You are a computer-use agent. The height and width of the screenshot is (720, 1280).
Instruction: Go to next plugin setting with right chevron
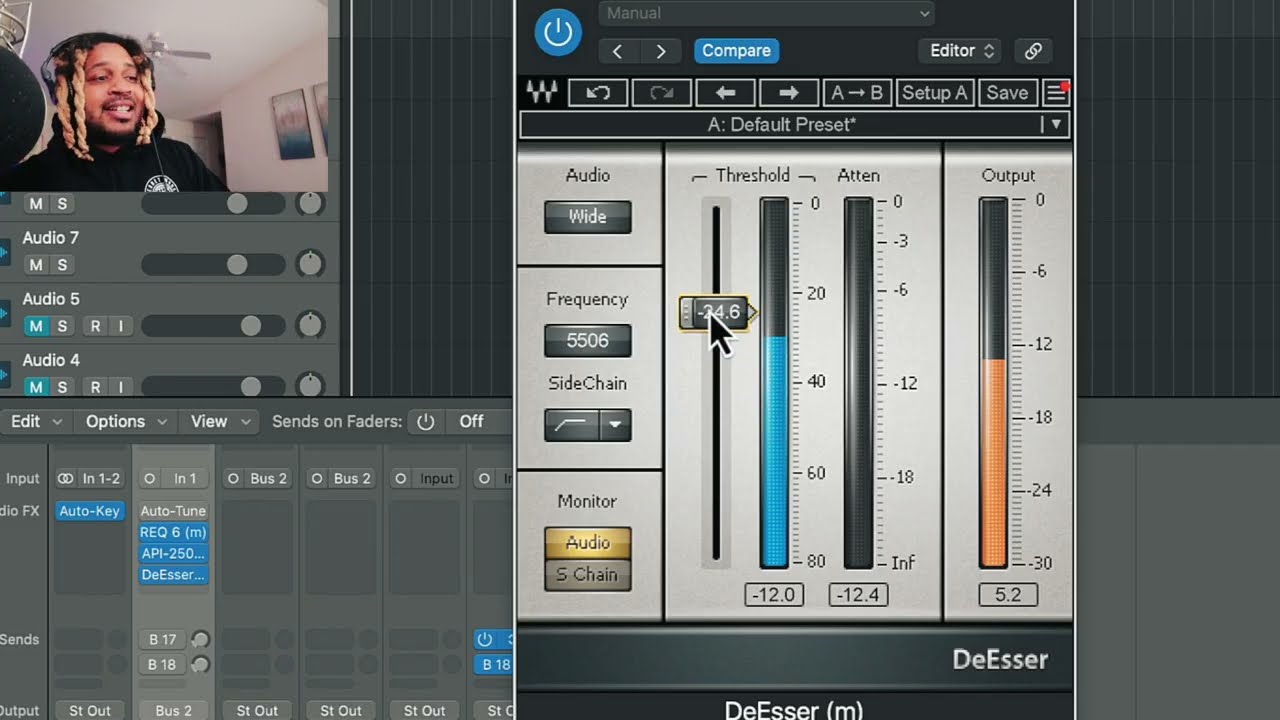click(x=660, y=51)
